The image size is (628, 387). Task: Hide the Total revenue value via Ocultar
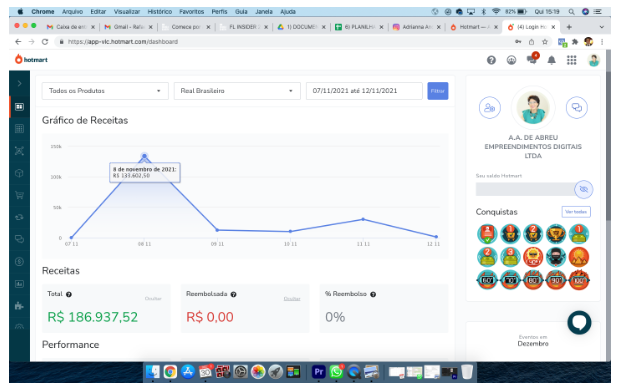tap(153, 299)
